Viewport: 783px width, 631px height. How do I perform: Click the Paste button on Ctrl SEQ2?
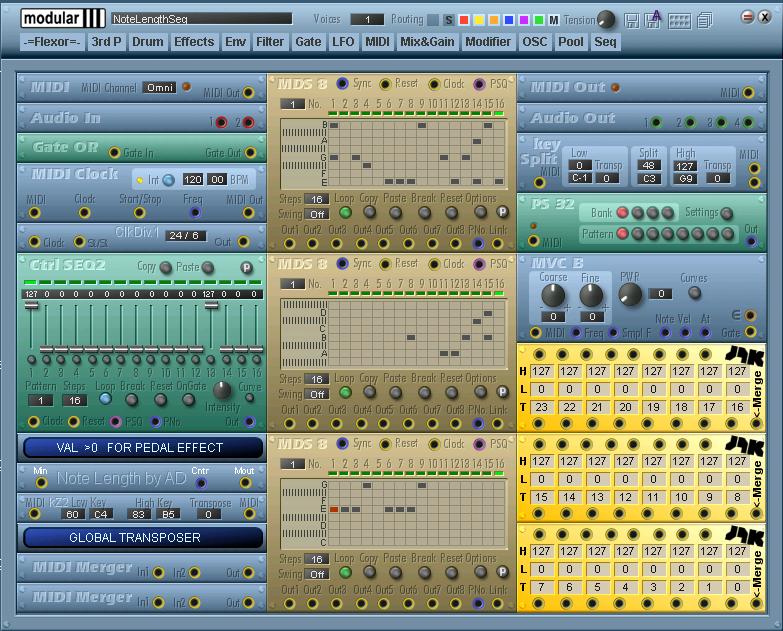point(208,268)
